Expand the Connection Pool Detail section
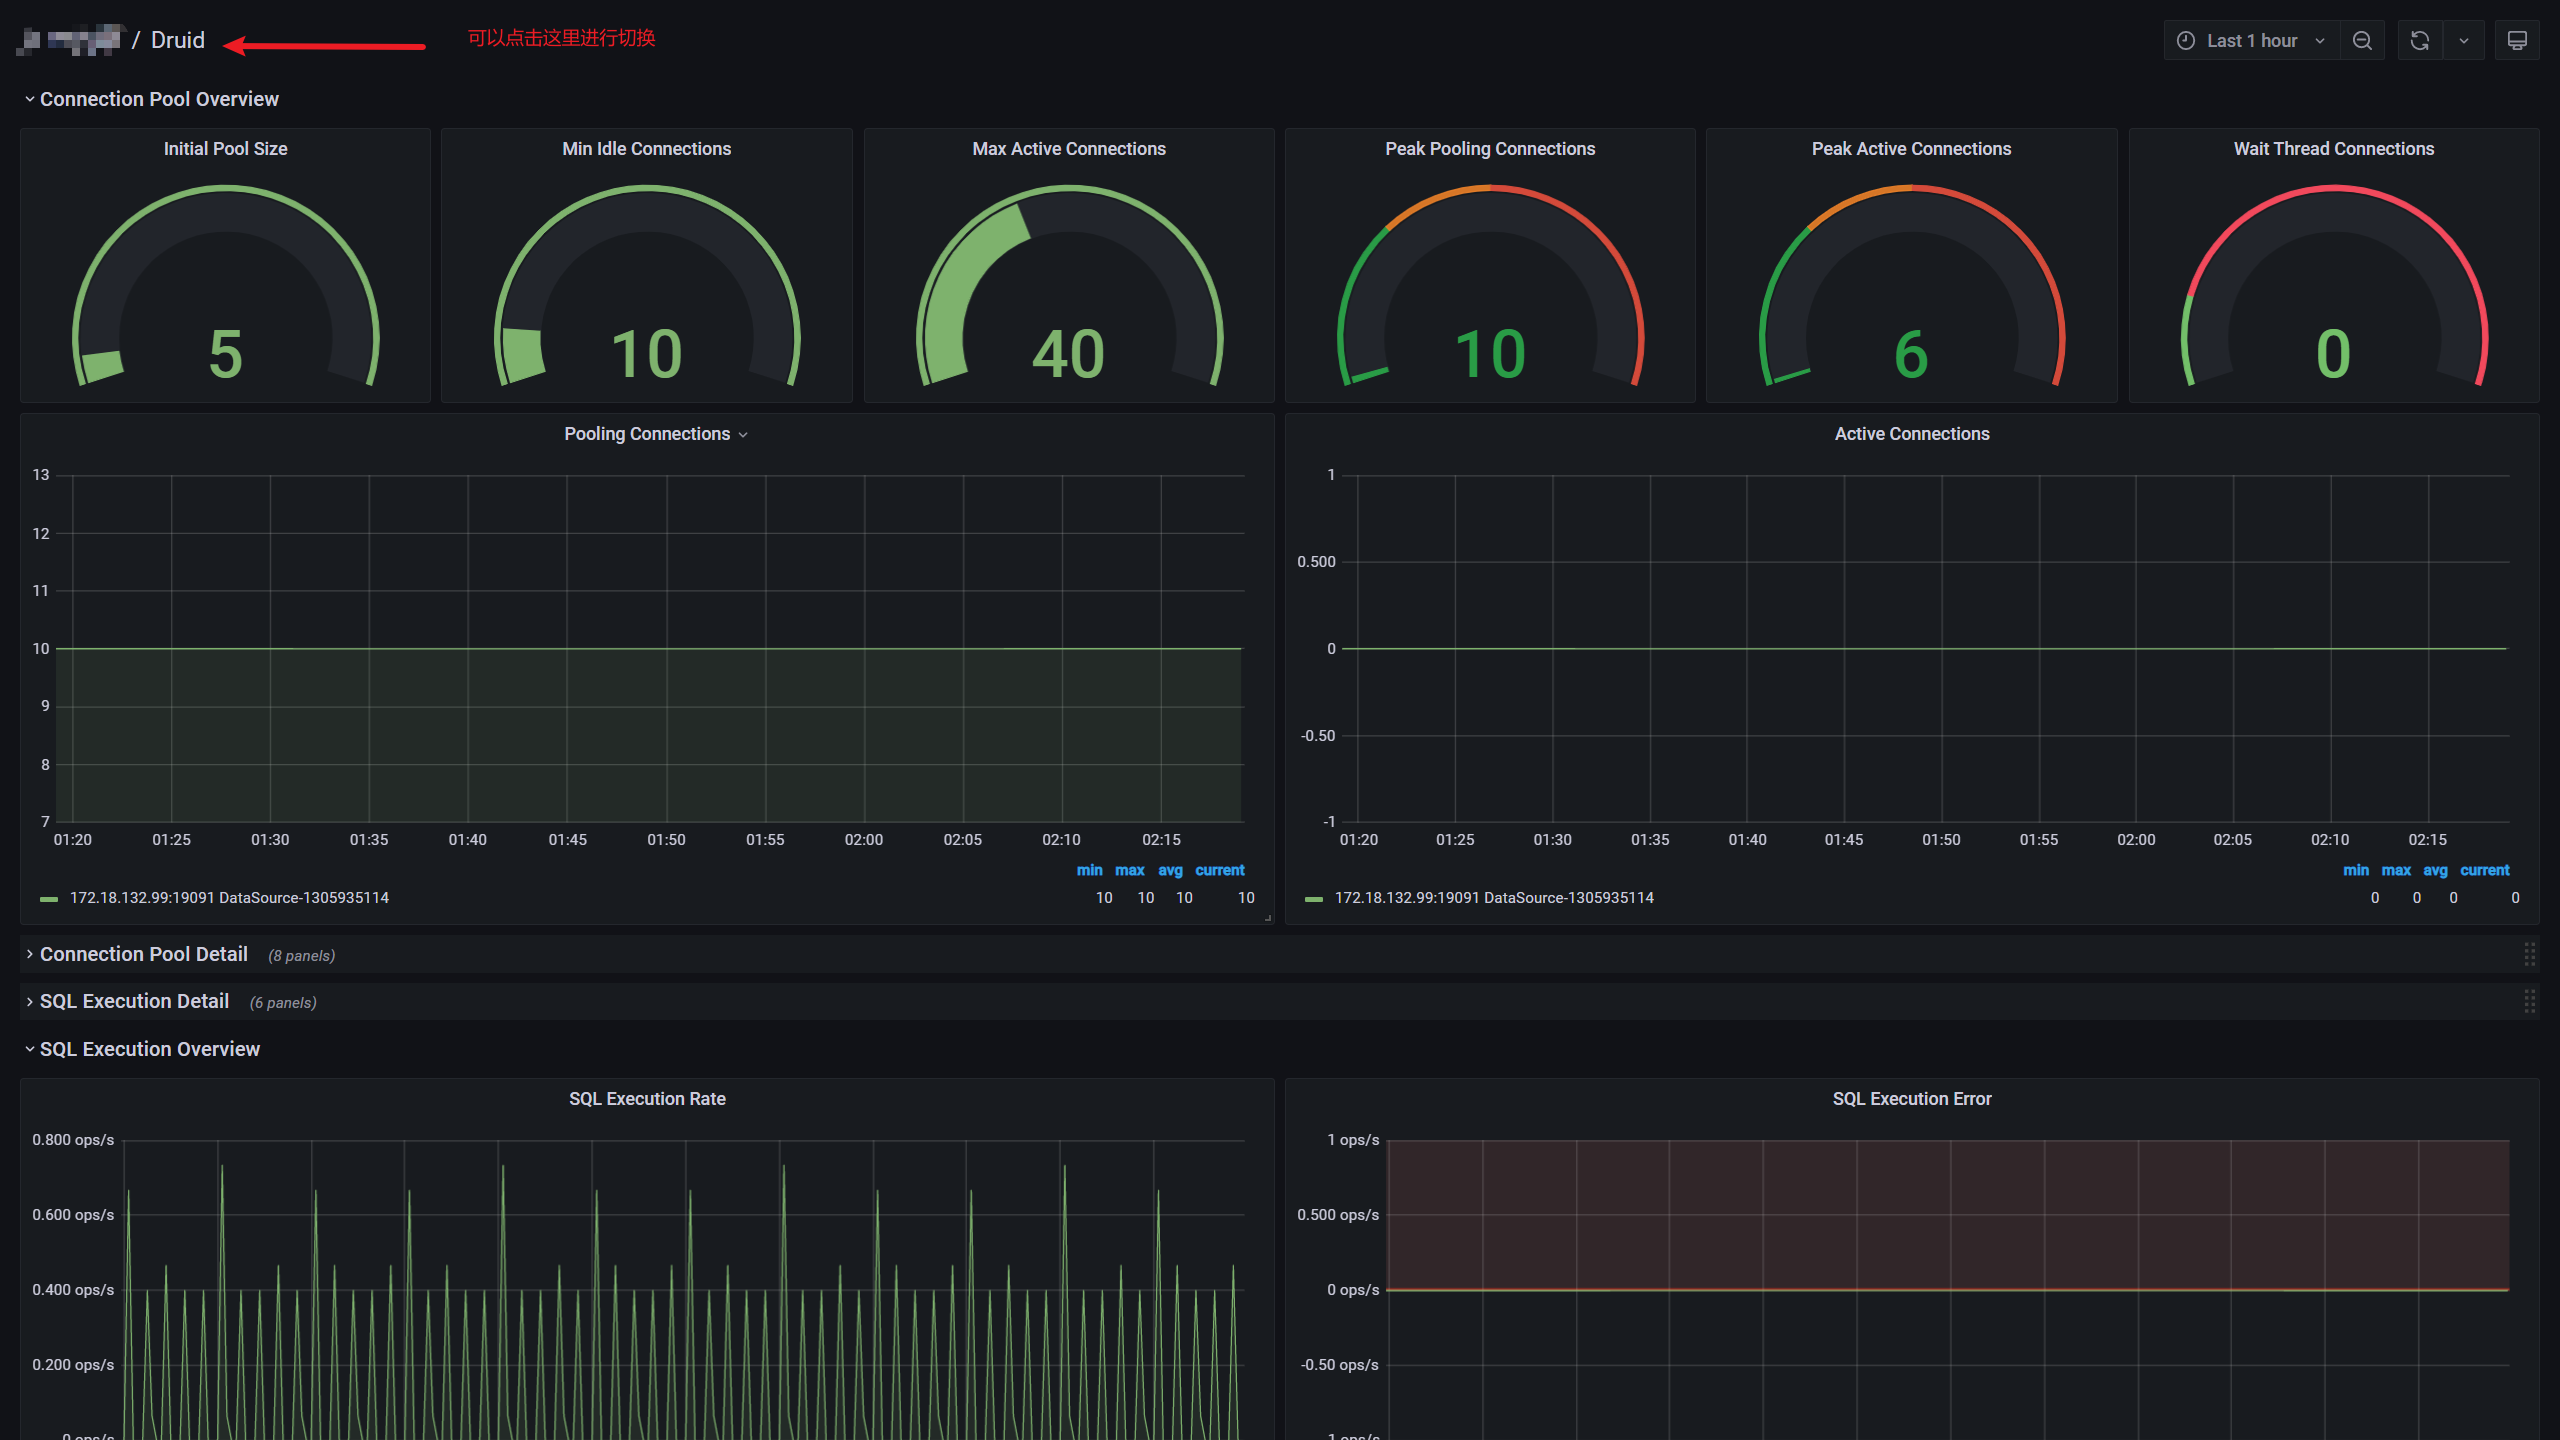Screen dimensions: 2560x1440 143,954
